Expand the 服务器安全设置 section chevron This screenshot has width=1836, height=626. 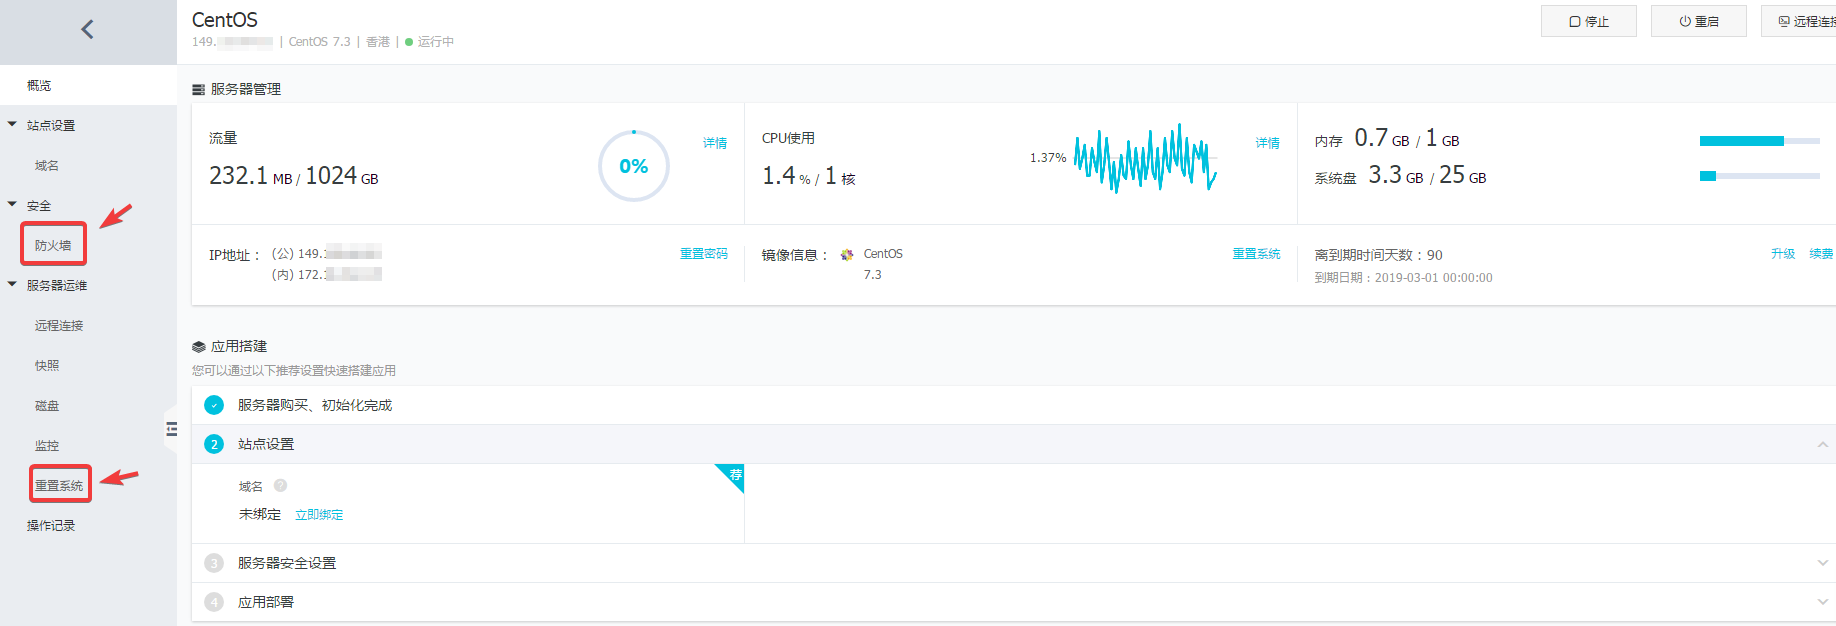(x=1822, y=563)
